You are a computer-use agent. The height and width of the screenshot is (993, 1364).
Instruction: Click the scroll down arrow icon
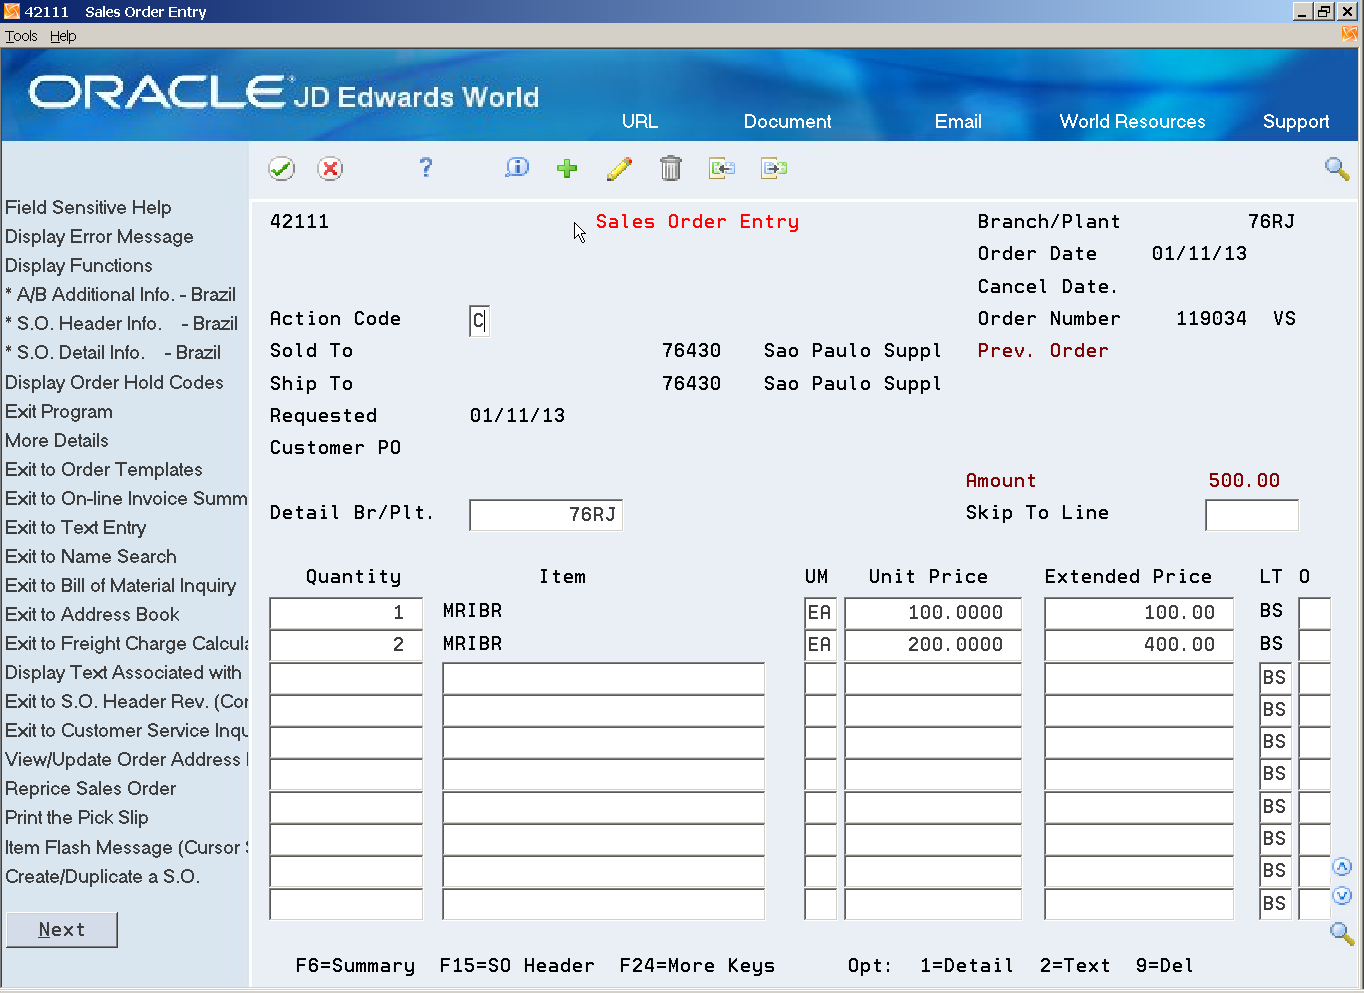pyautogui.click(x=1342, y=896)
